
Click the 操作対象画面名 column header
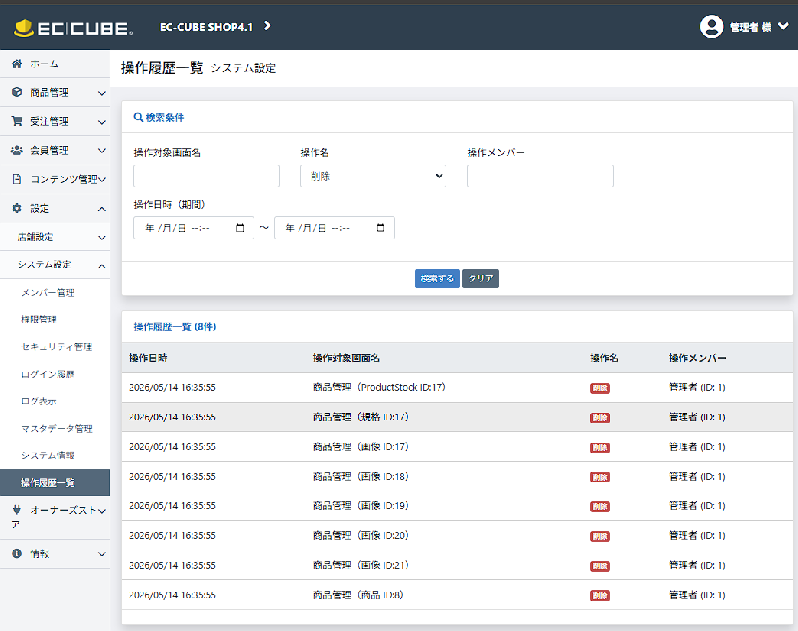pyautogui.click(x=346, y=358)
